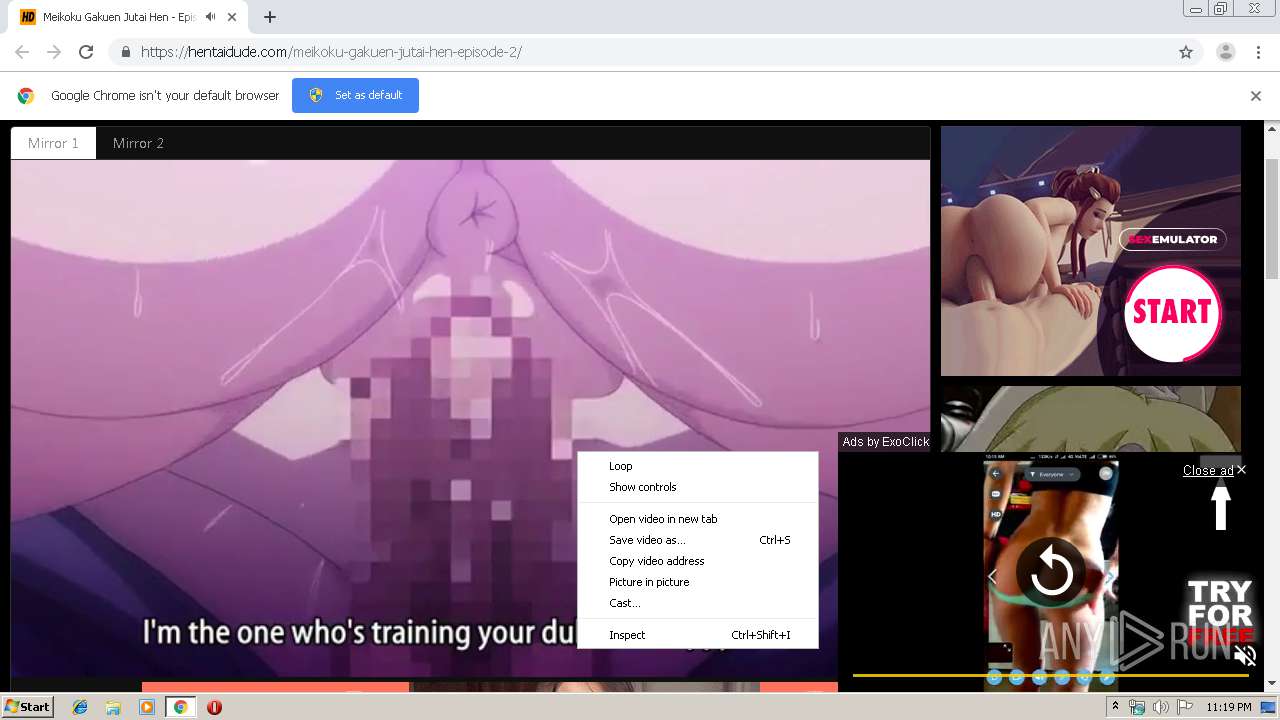The image size is (1280, 720).
Task: Click Copy video address
Action: [698, 561]
